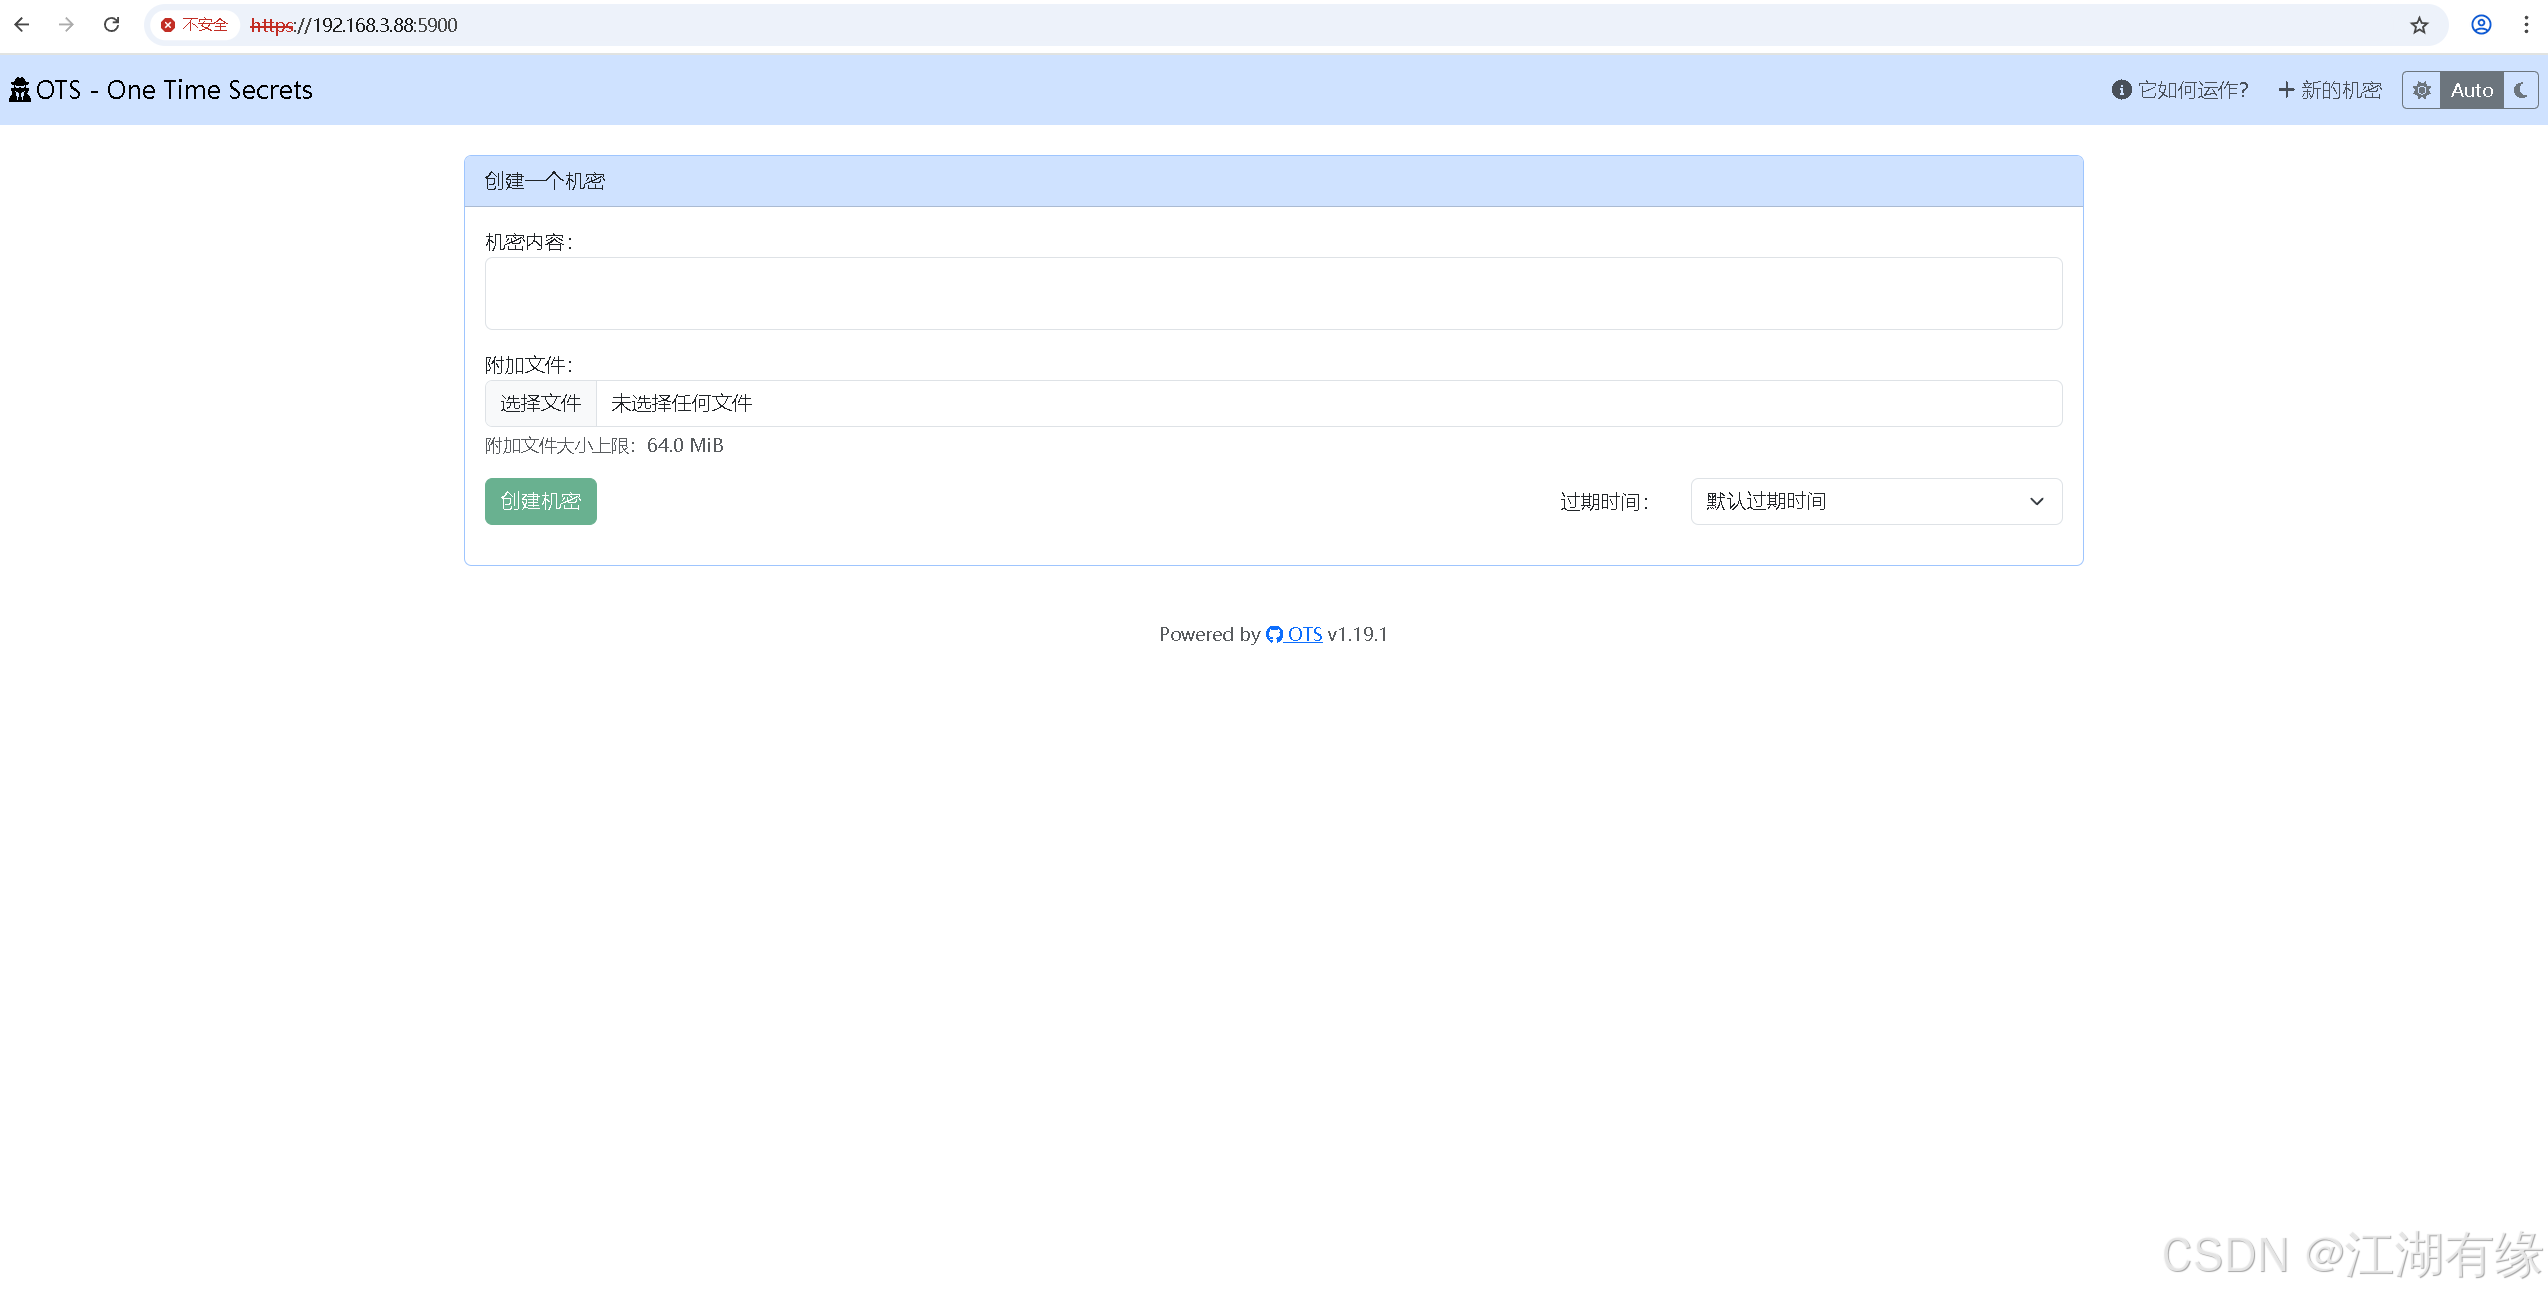Open Chrome three-dot menu
Viewport: 2548px width, 1296px height.
point(2526,25)
